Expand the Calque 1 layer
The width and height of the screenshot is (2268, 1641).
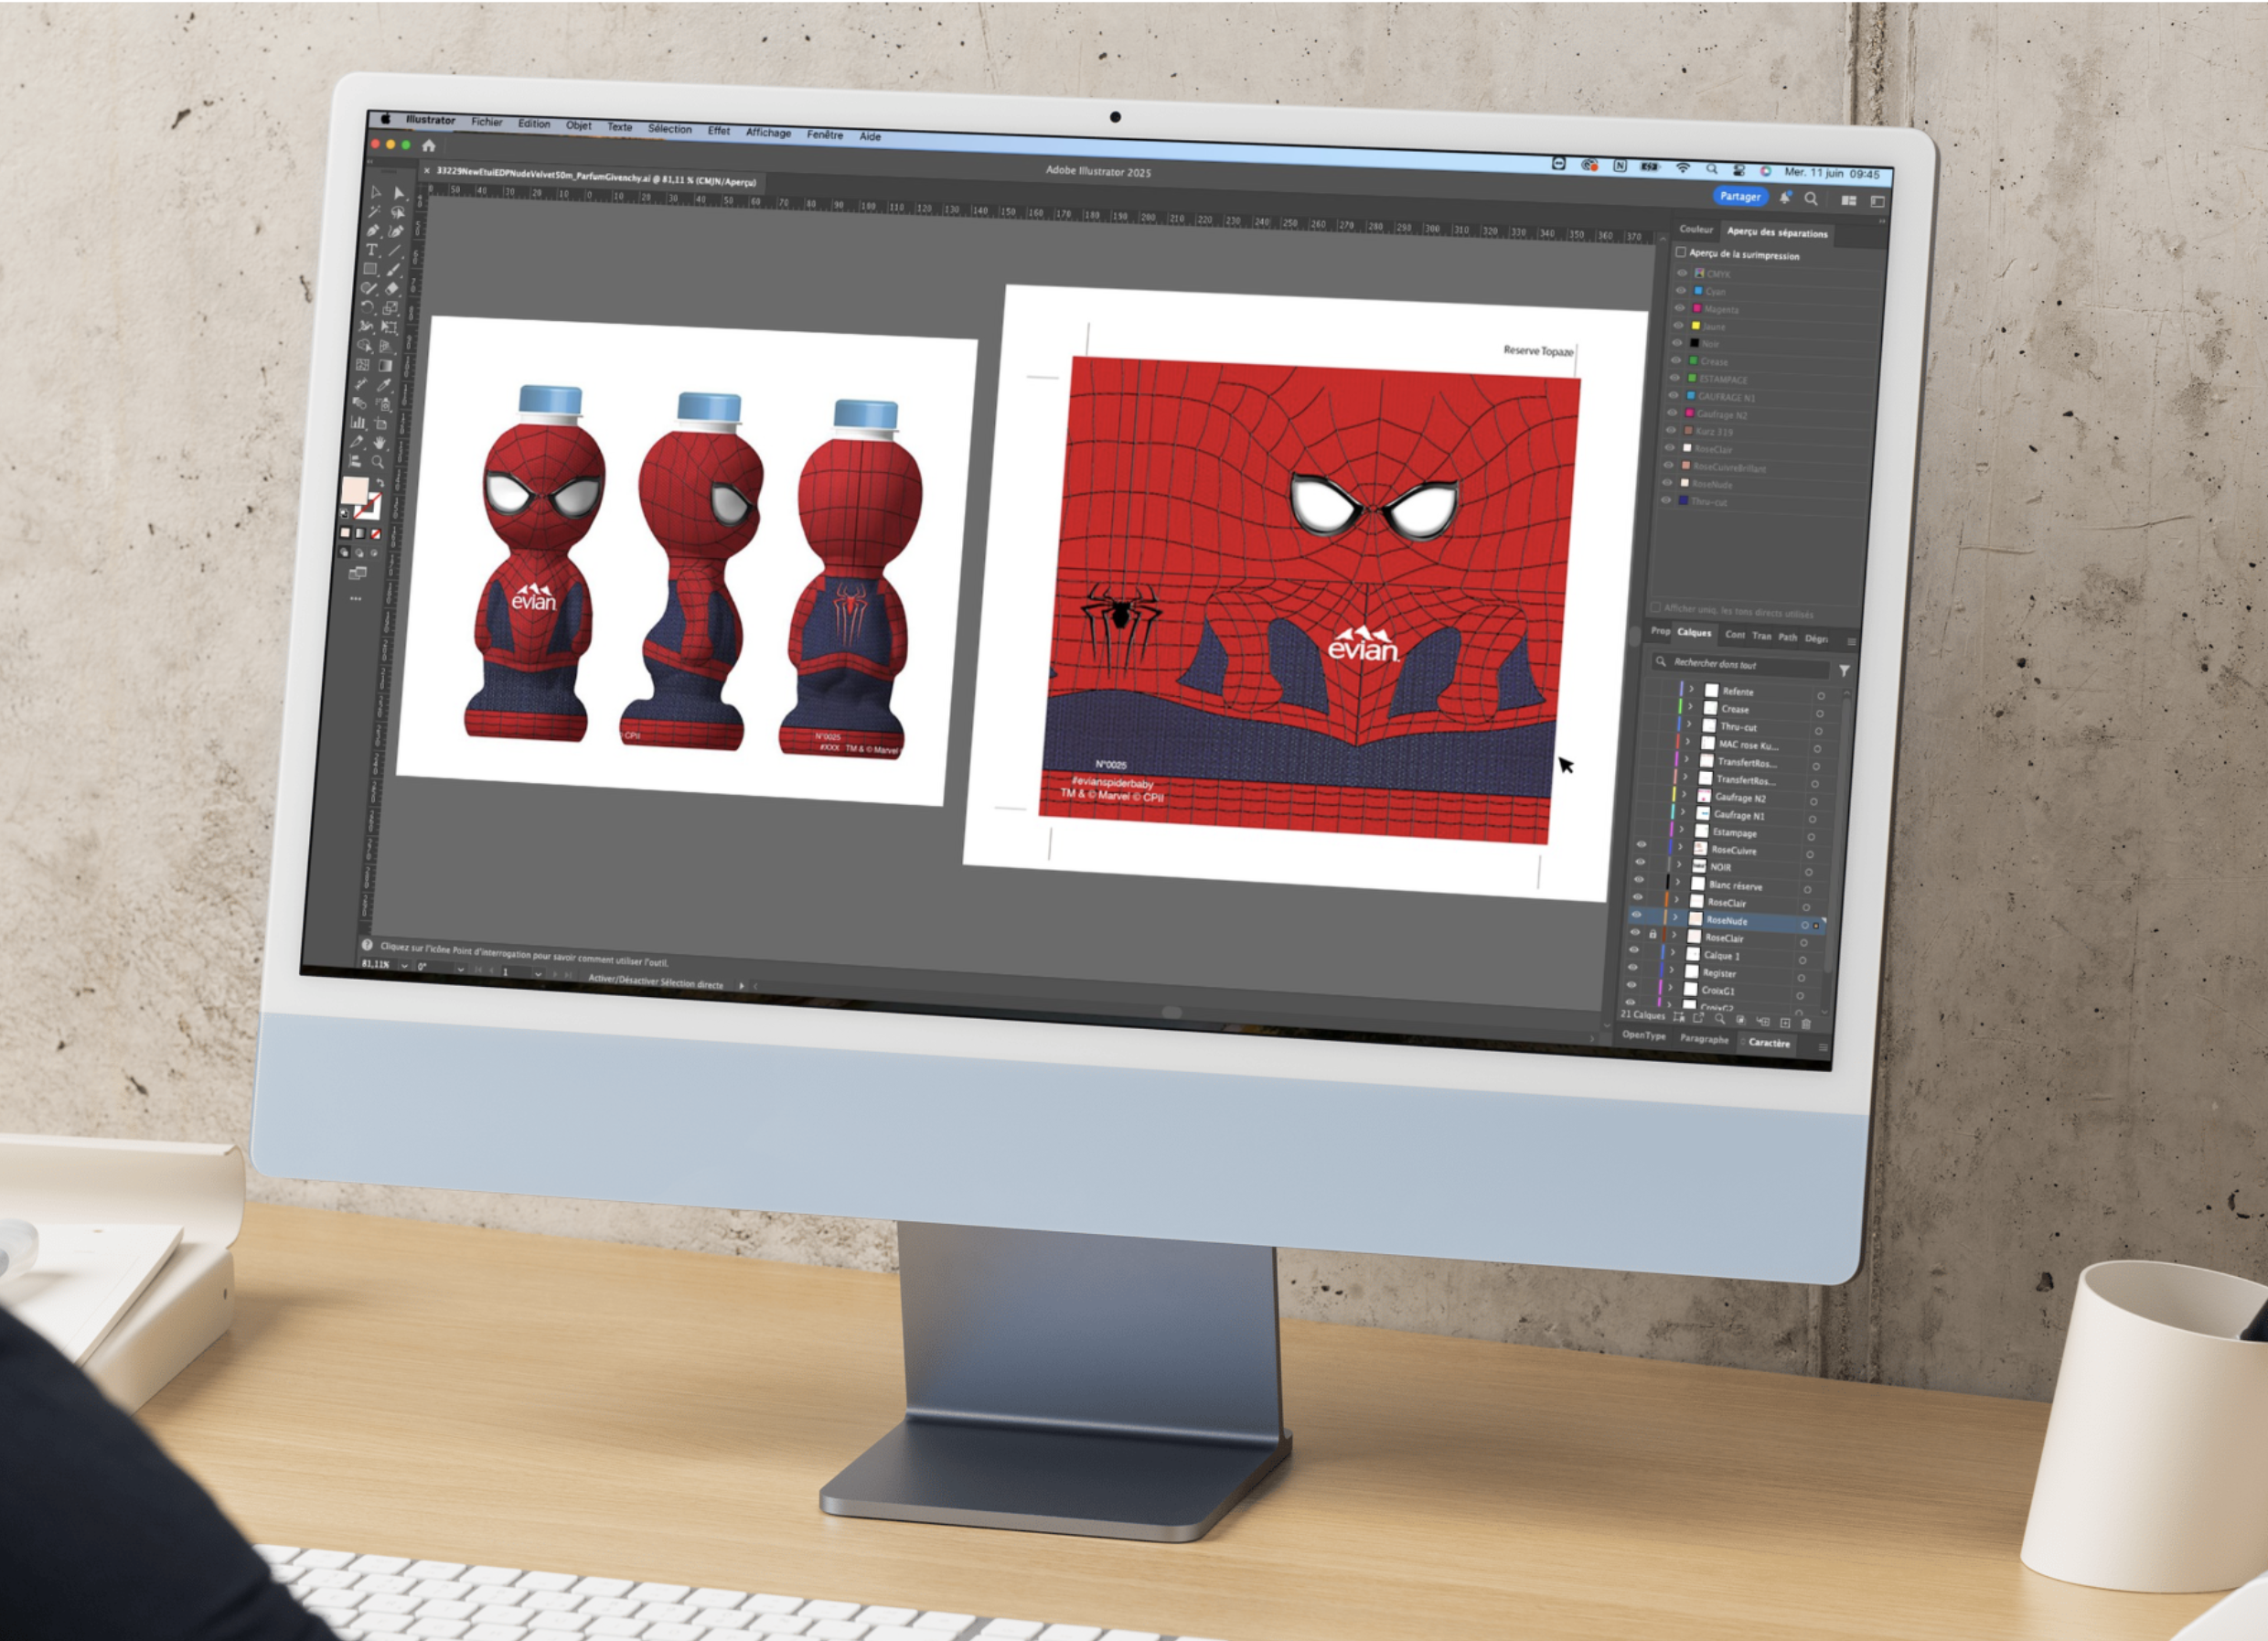(1672, 953)
